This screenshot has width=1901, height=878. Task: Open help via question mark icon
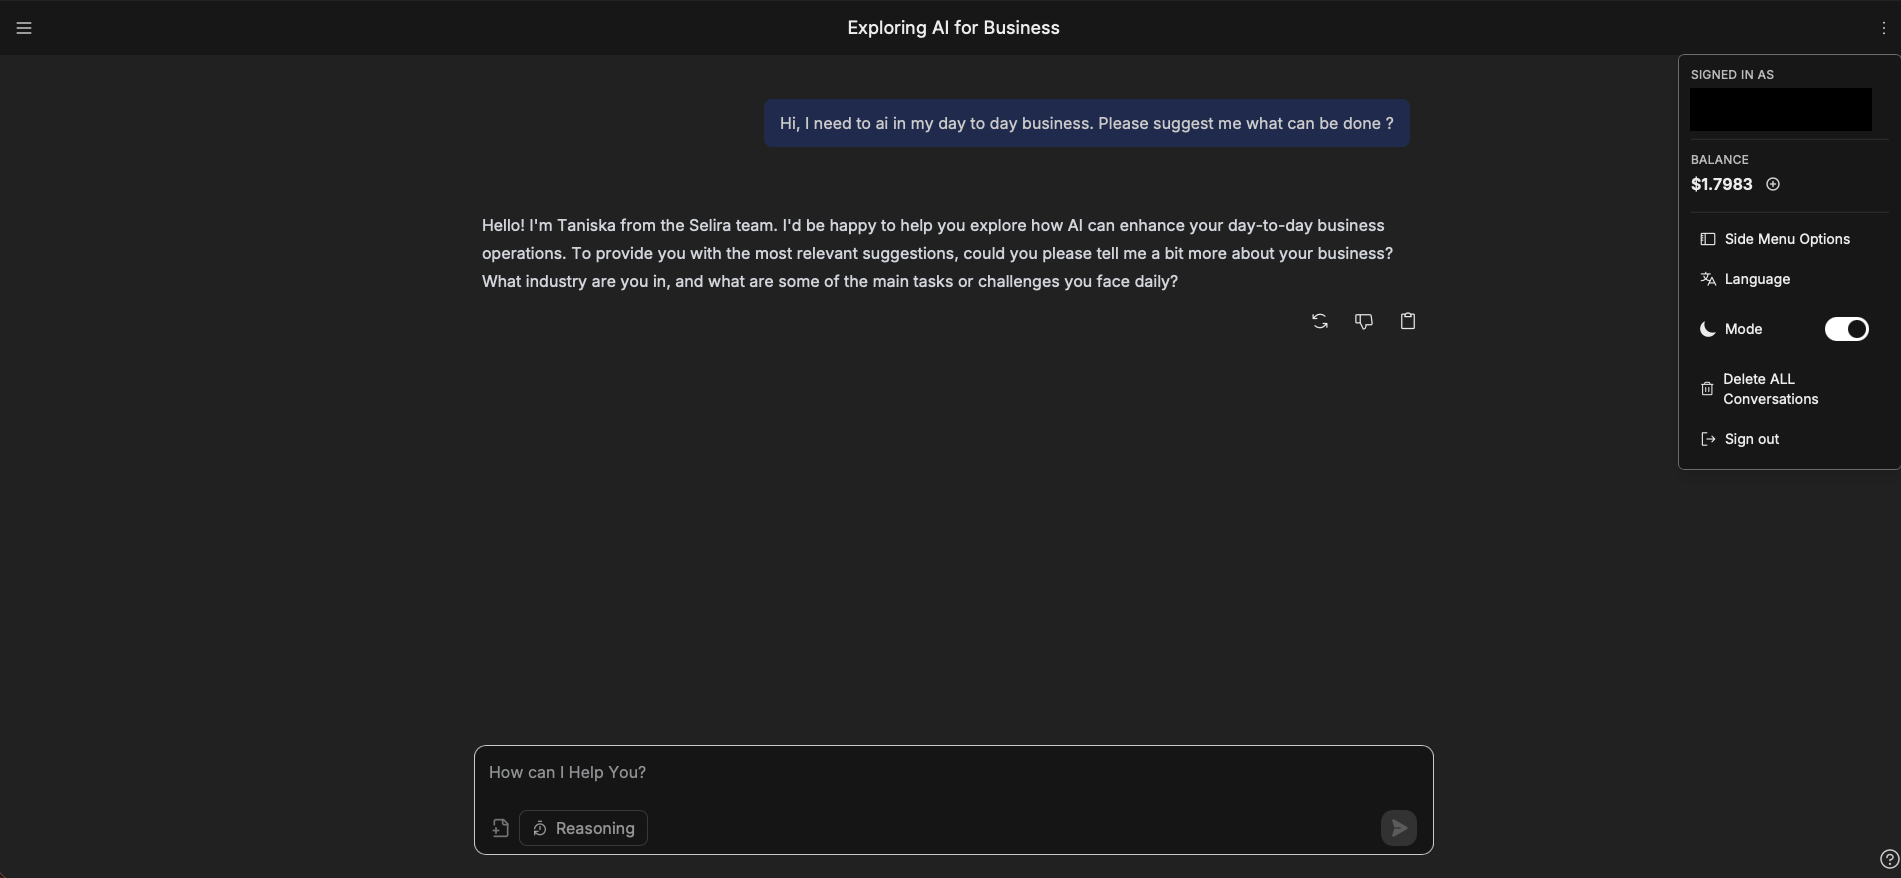pos(1888,859)
